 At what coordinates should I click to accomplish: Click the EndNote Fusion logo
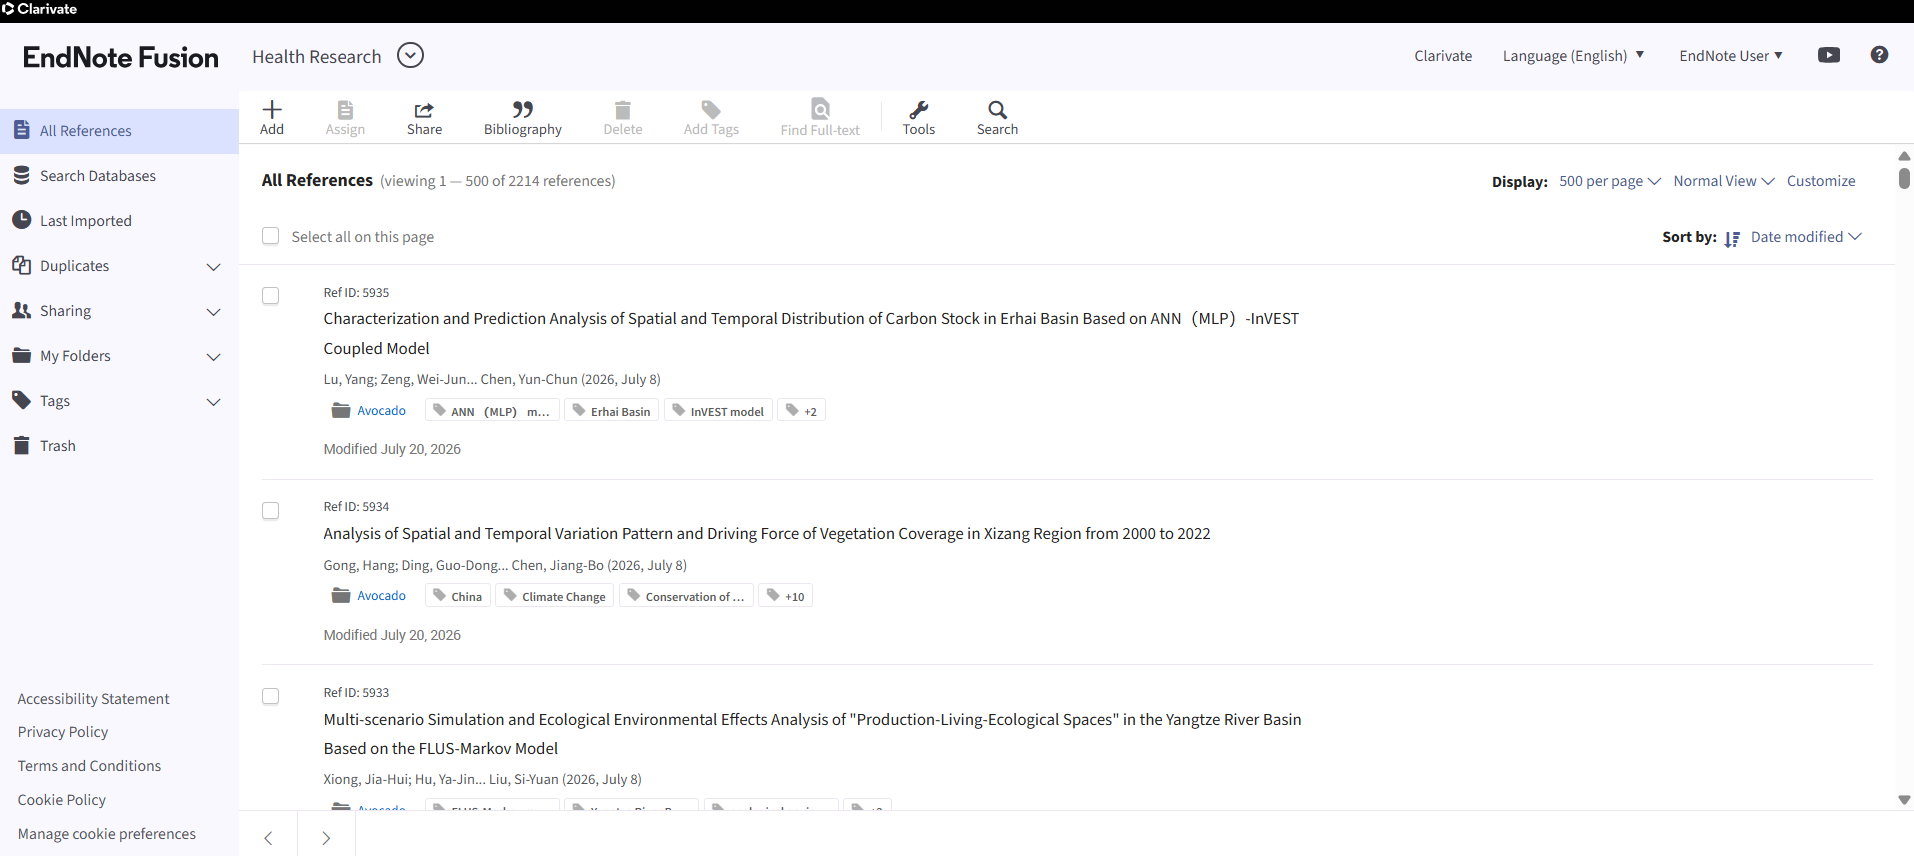click(x=120, y=57)
